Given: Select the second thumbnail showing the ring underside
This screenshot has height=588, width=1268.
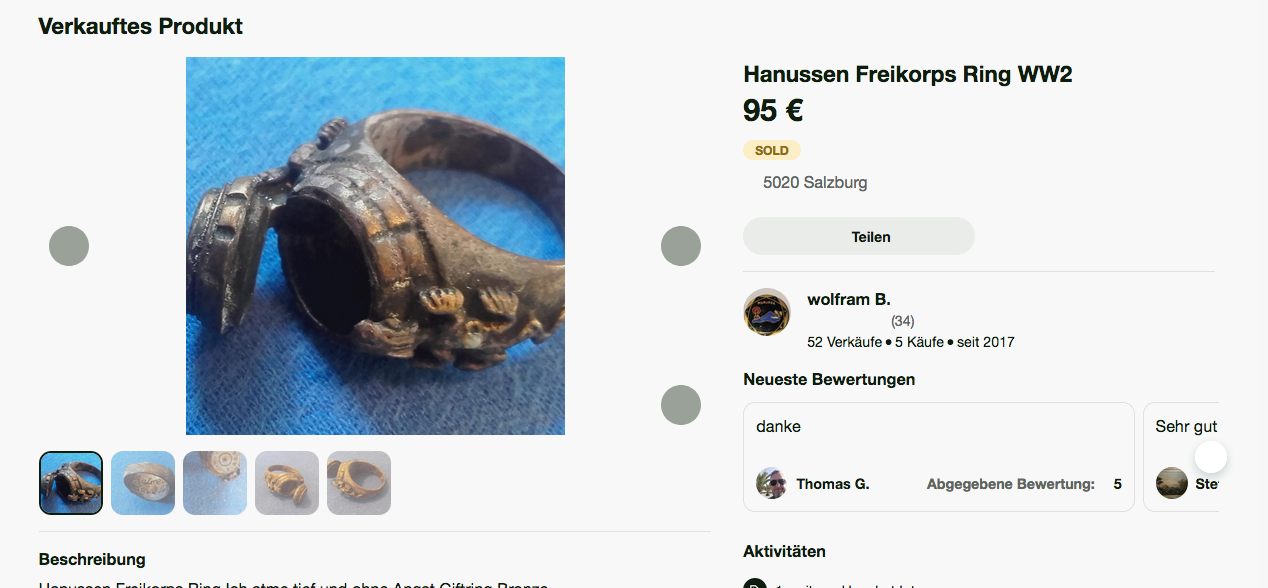Looking at the screenshot, I should pos(143,483).
